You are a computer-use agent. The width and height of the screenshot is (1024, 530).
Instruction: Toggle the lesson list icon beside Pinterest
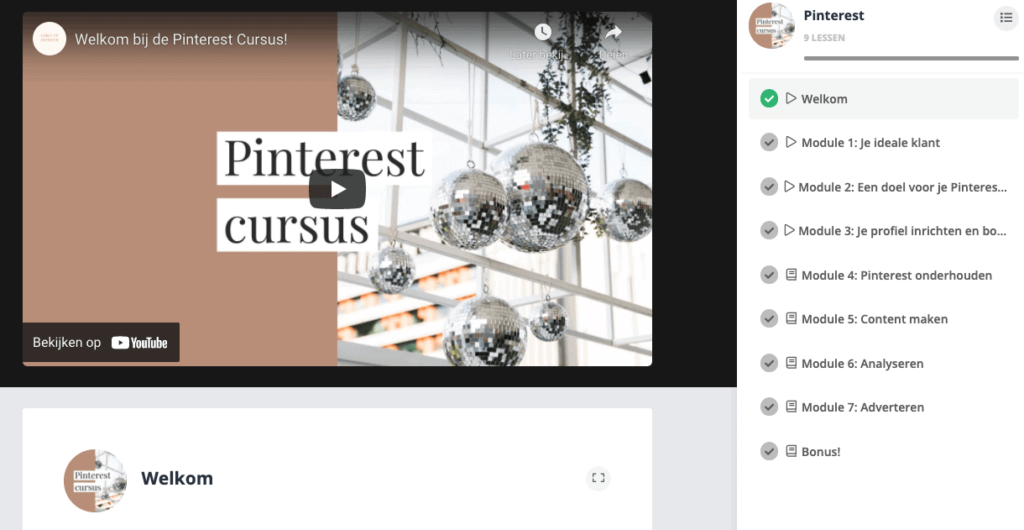[x=1006, y=18]
